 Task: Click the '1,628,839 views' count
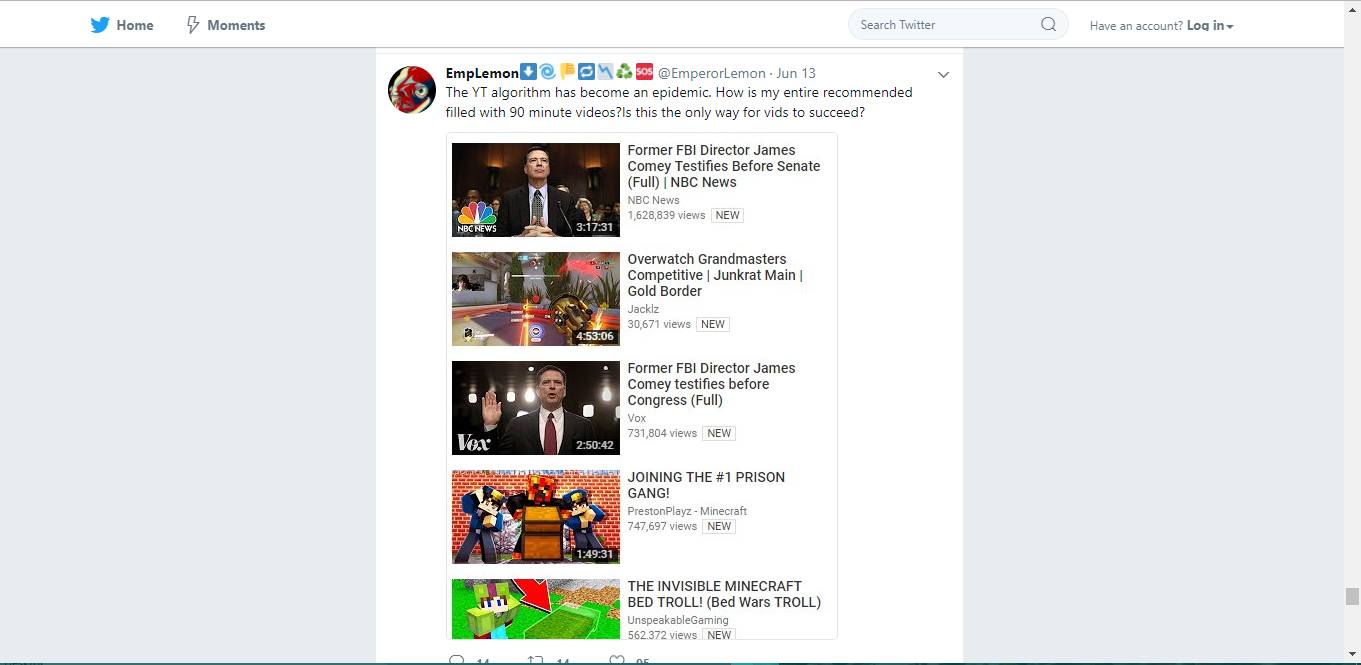666,215
